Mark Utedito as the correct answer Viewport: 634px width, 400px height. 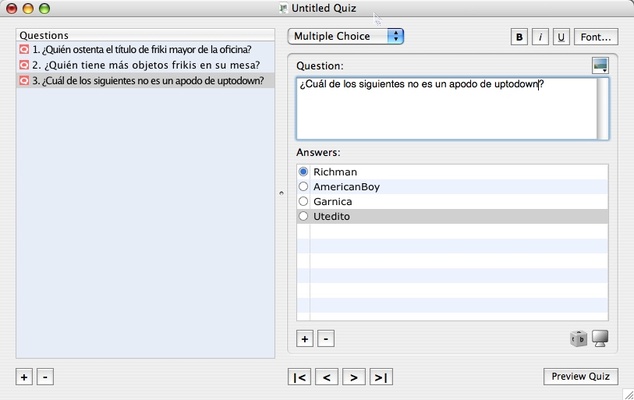click(303, 216)
